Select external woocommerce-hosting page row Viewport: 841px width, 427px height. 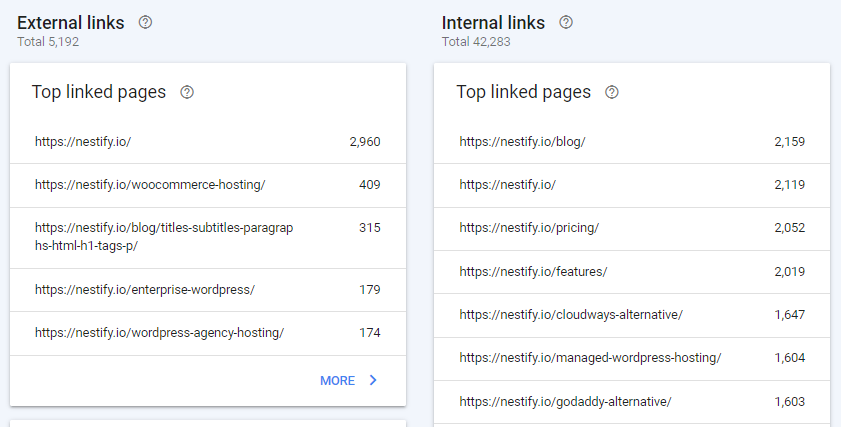click(208, 185)
